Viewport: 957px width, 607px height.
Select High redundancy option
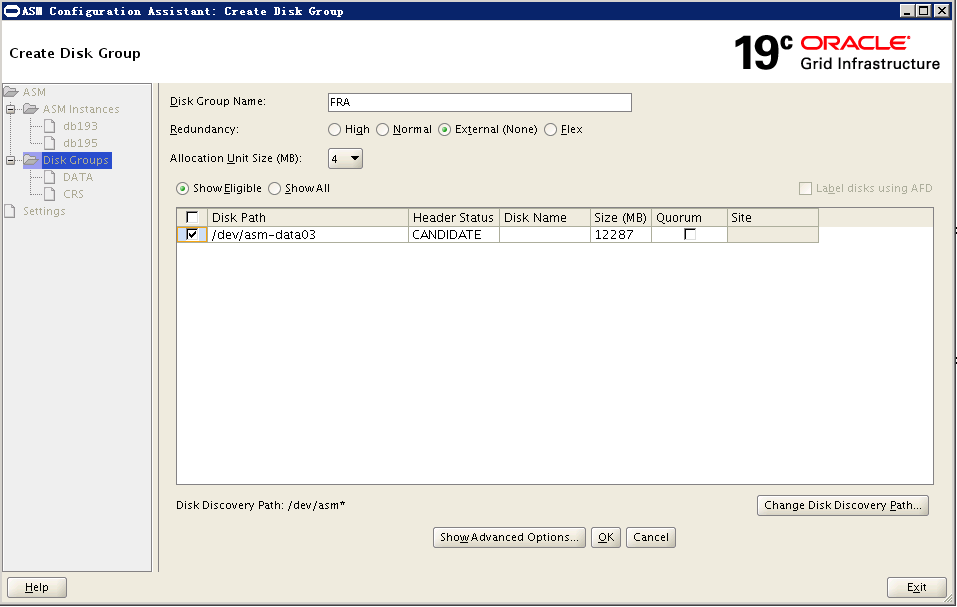pyautogui.click(x=334, y=130)
